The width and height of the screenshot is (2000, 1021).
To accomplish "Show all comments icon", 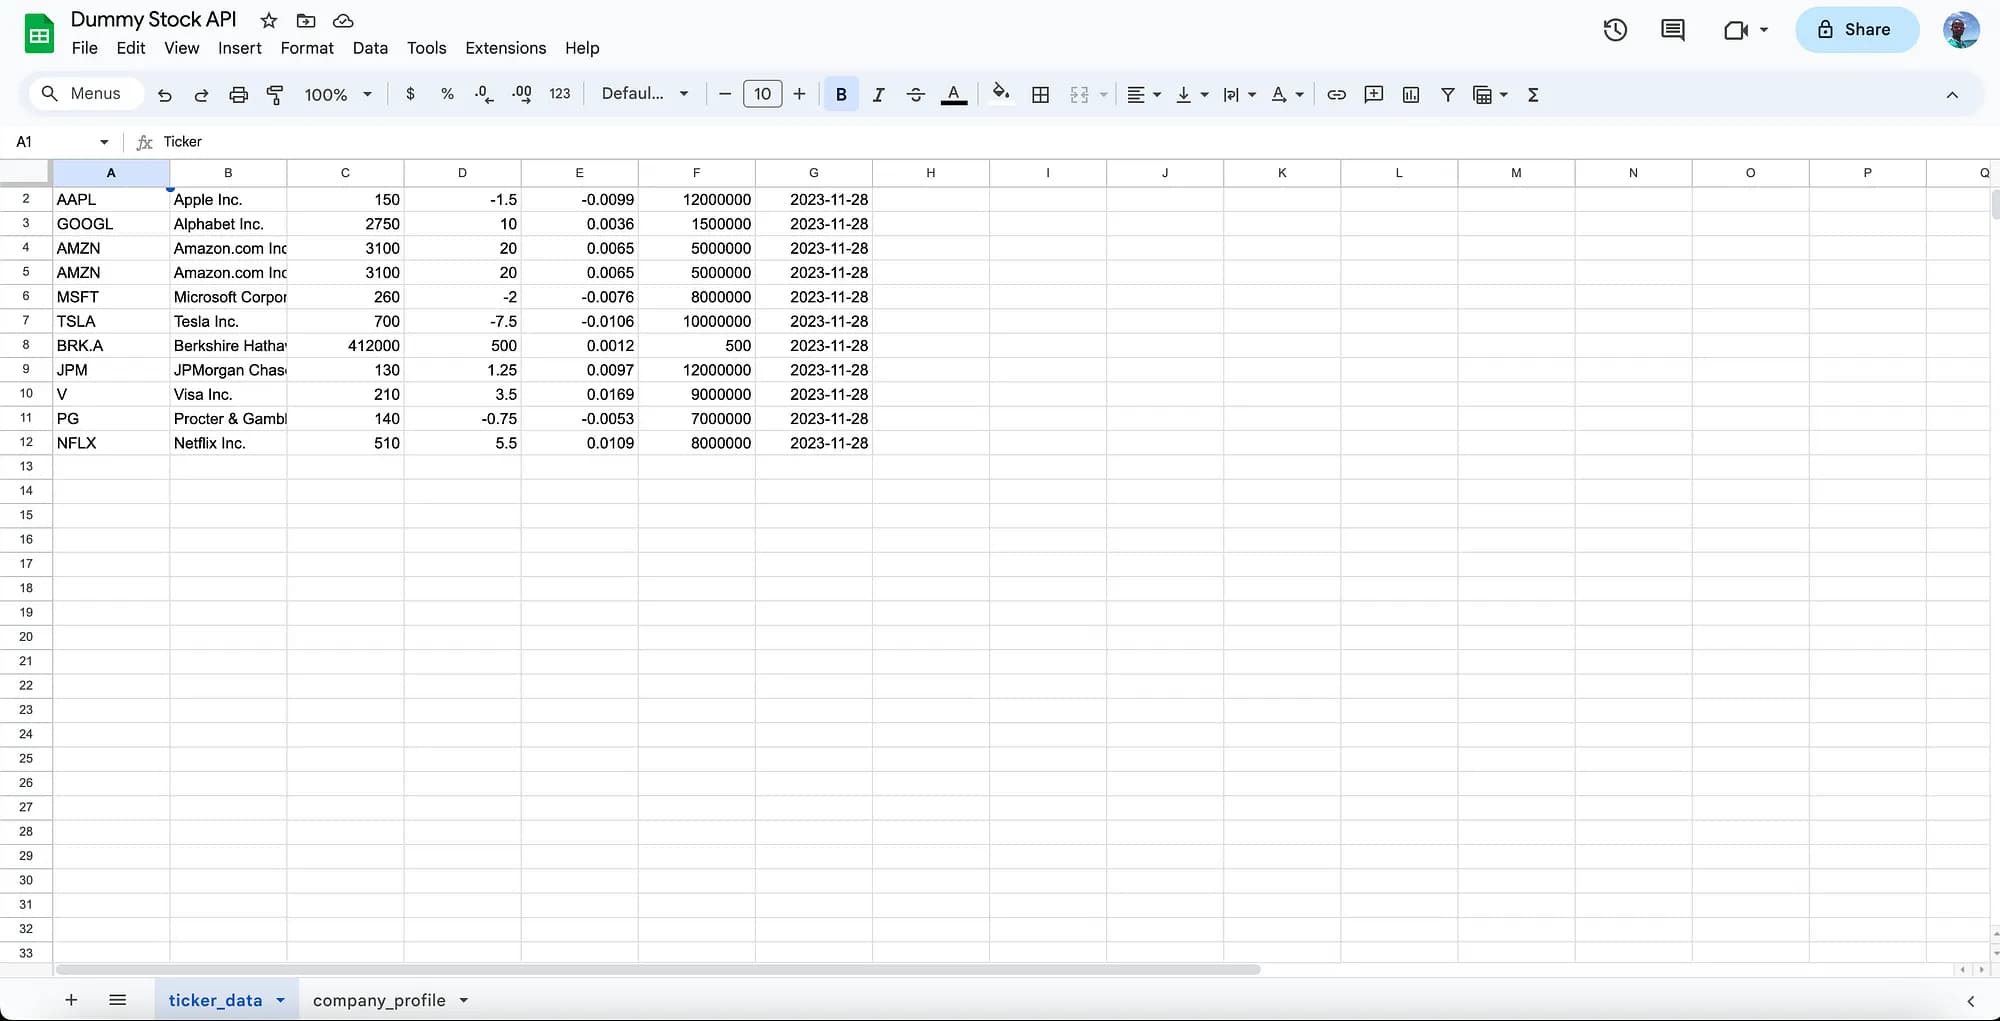I will click(1673, 30).
